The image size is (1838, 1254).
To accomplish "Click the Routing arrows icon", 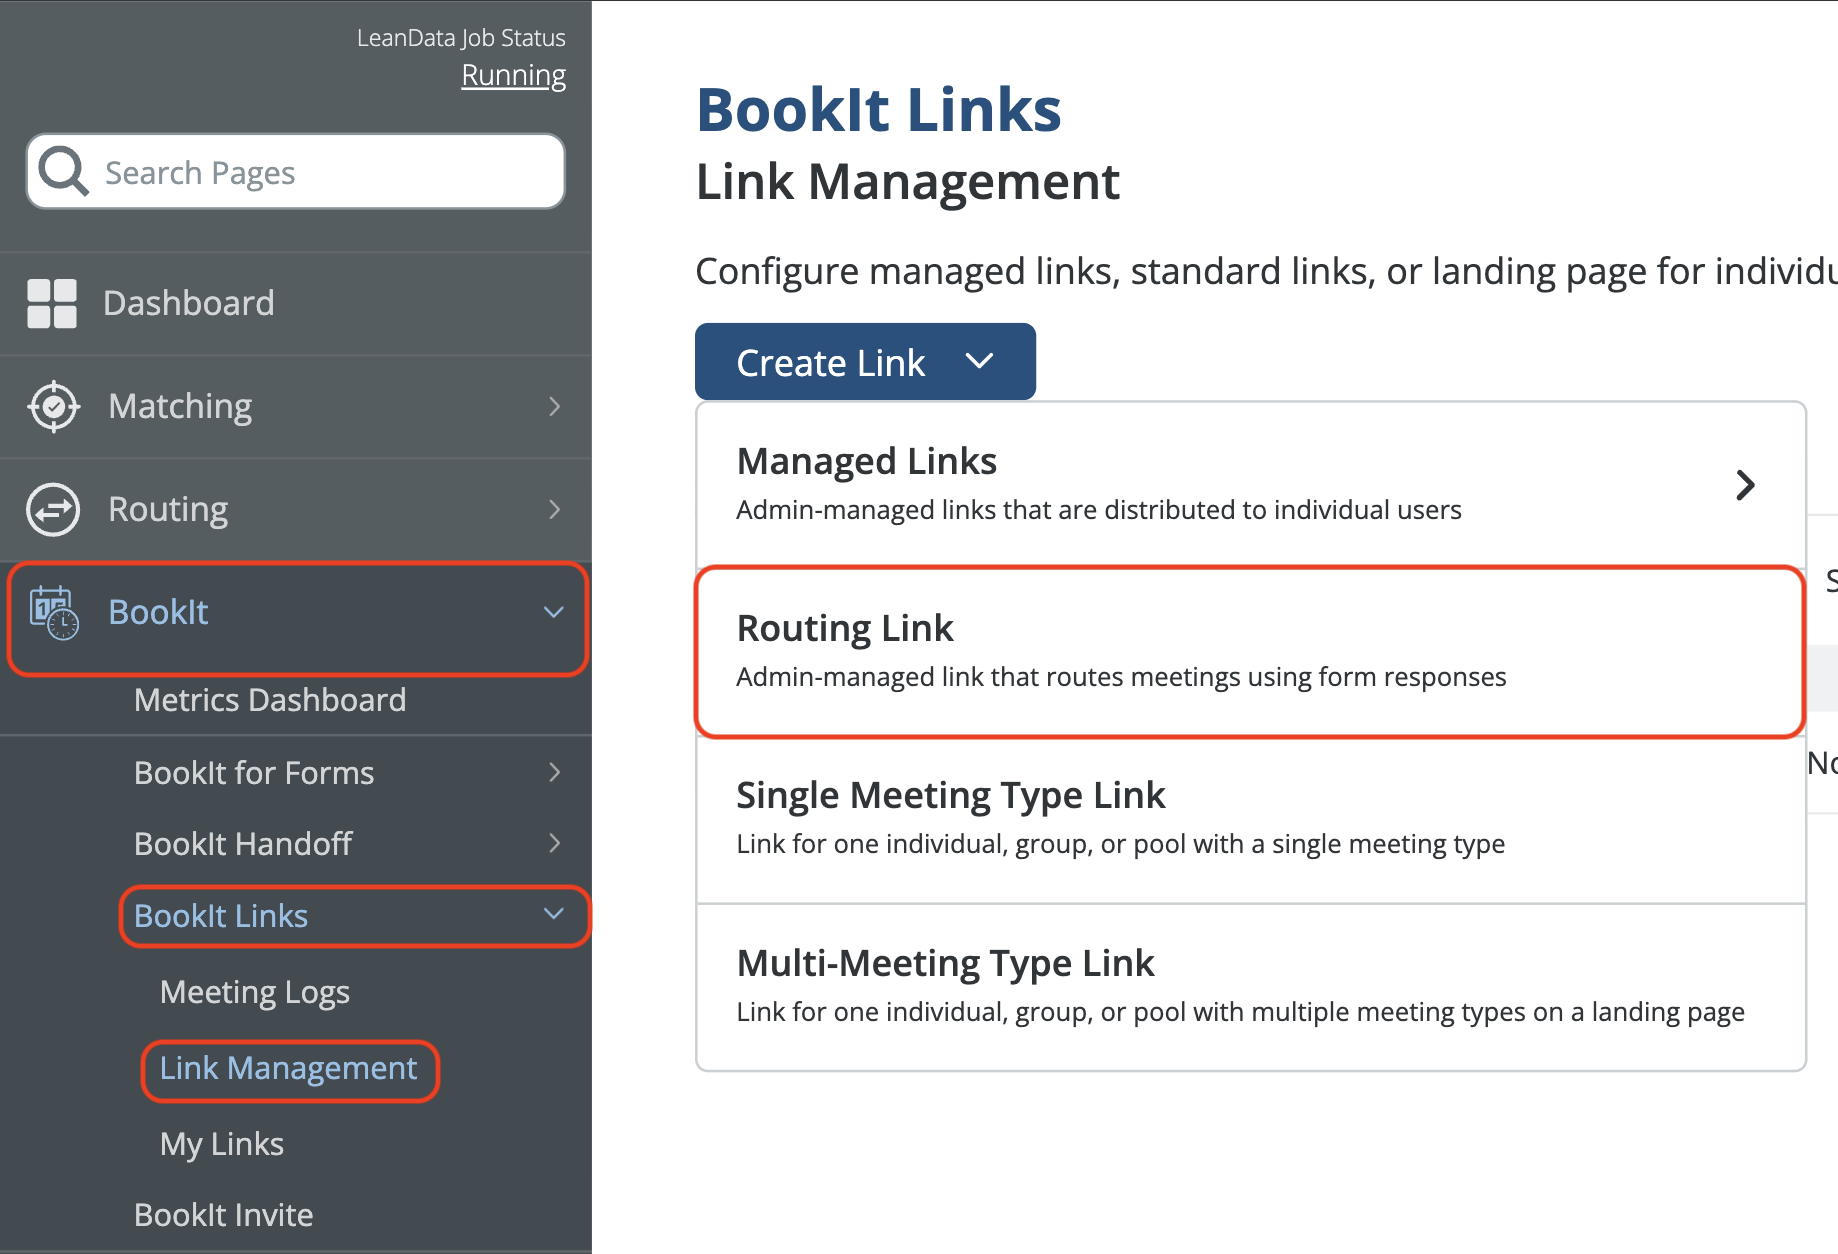I will 53,510.
